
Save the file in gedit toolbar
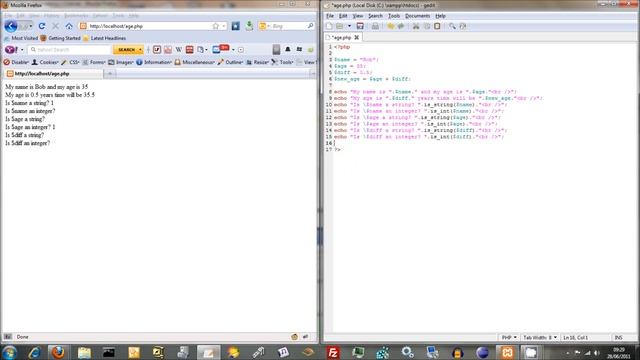point(360,26)
